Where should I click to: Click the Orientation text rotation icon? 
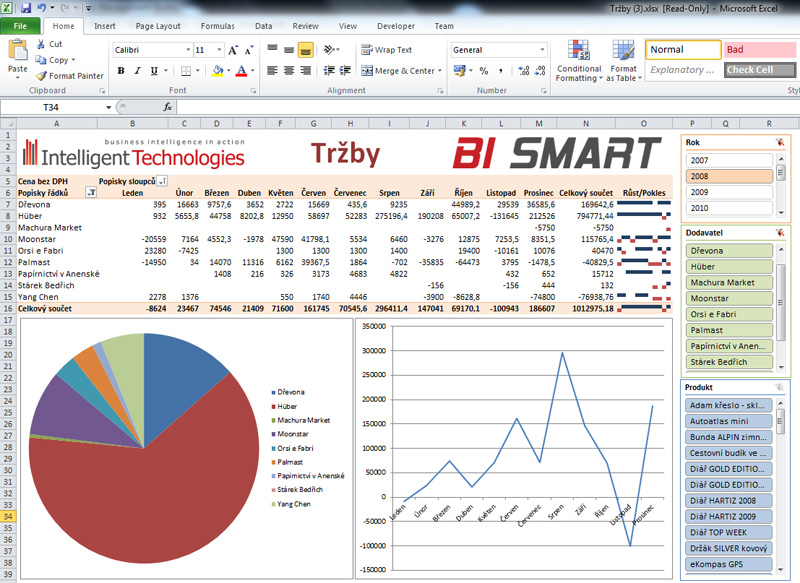pos(330,49)
